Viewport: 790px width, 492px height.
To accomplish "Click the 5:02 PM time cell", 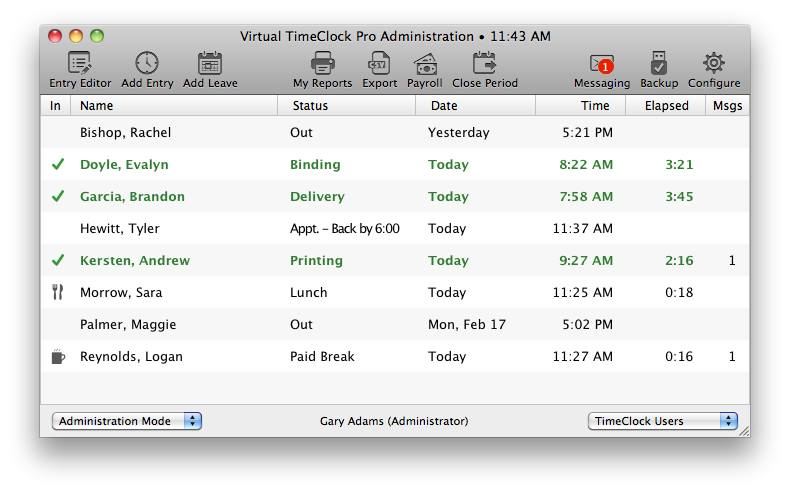I will 587,324.
